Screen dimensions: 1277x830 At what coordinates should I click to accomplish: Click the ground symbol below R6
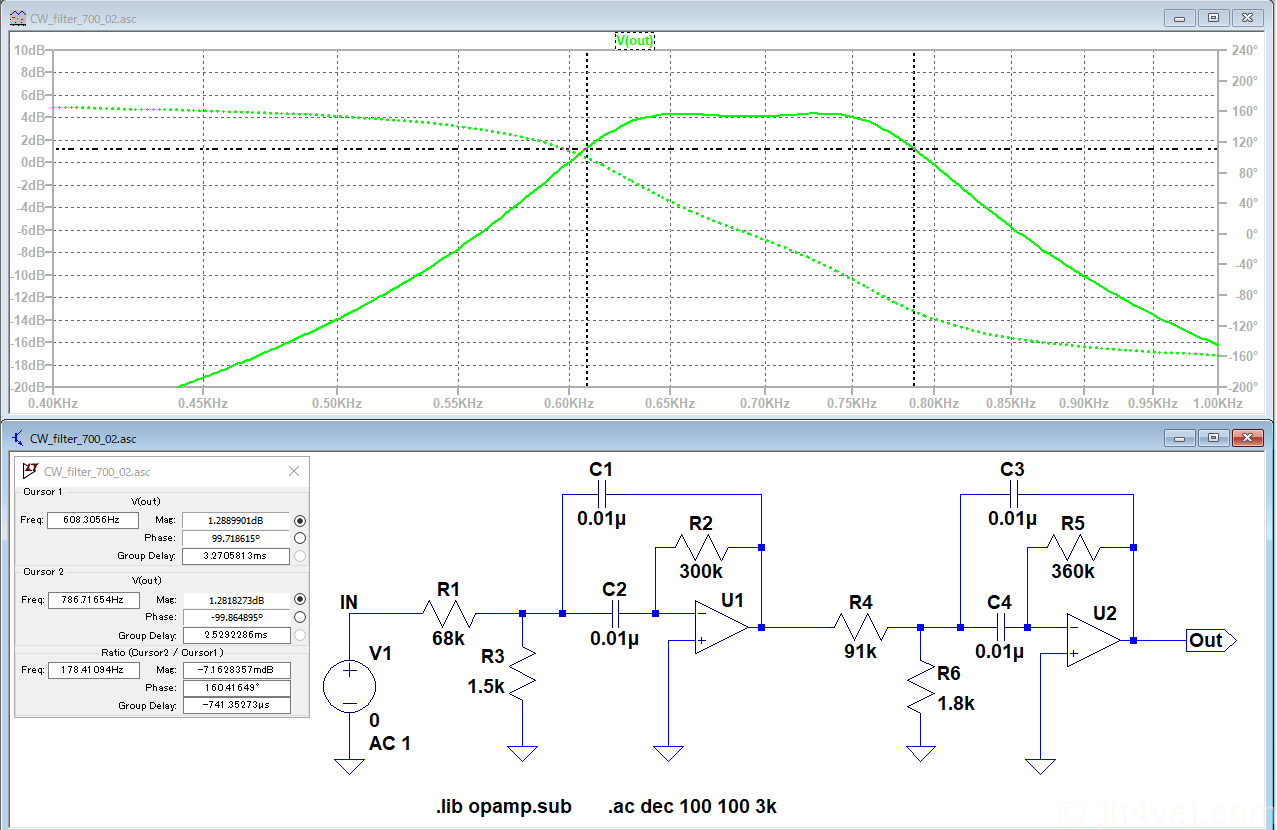(921, 753)
